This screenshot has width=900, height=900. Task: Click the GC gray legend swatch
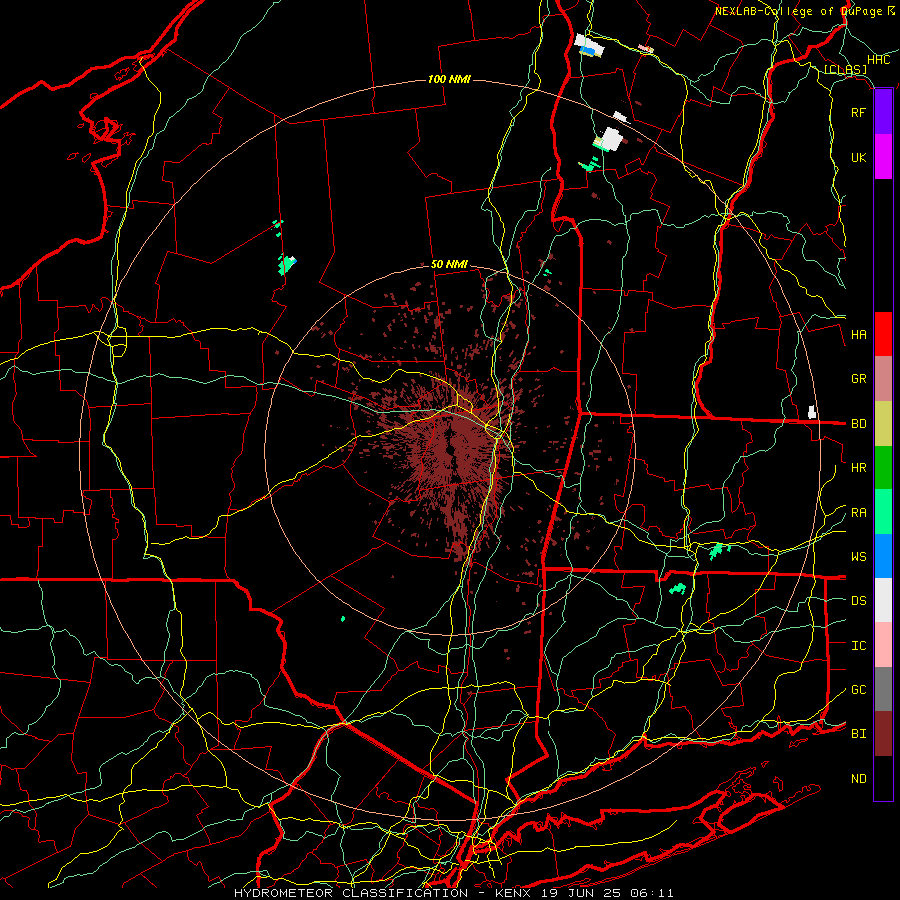[x=883, y=689]
